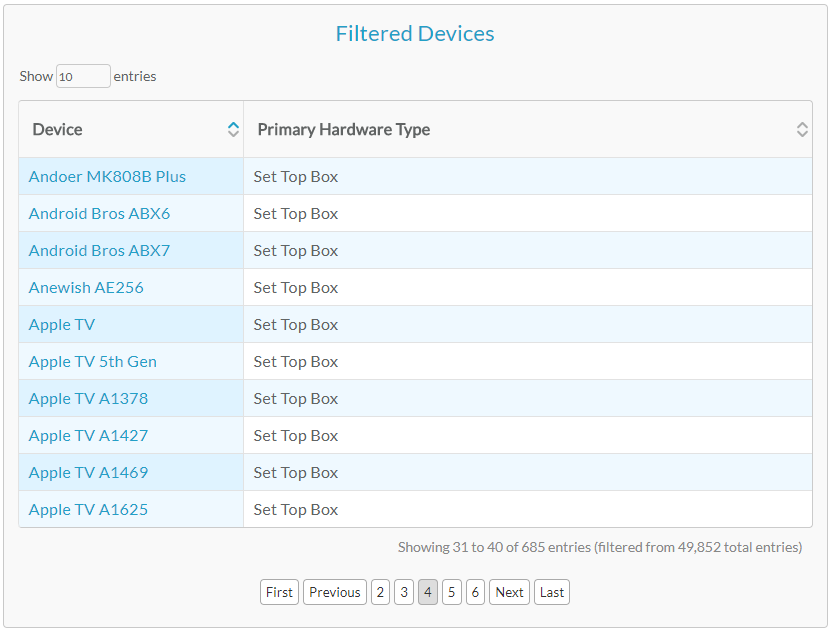834x632 pixels.
Task: Go to Previous page
Action: pyautogui.click(x=335, y=592)
